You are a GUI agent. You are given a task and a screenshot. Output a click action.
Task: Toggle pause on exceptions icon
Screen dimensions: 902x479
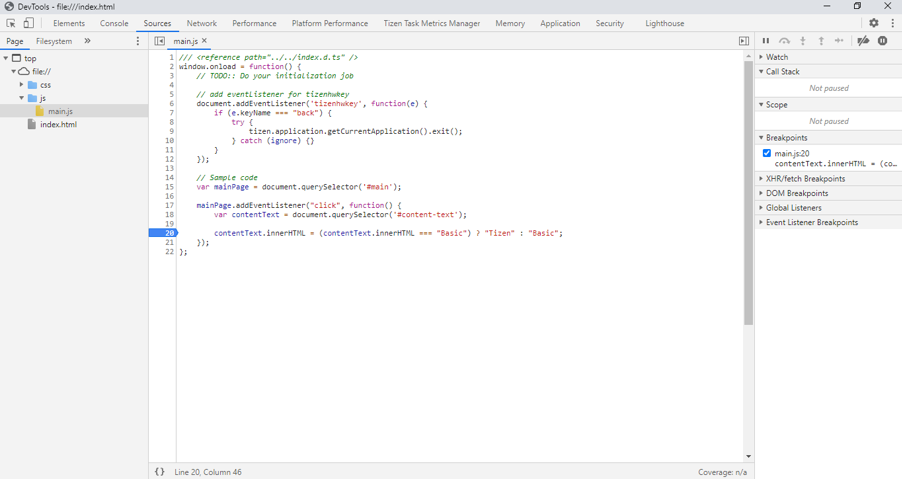883,41
